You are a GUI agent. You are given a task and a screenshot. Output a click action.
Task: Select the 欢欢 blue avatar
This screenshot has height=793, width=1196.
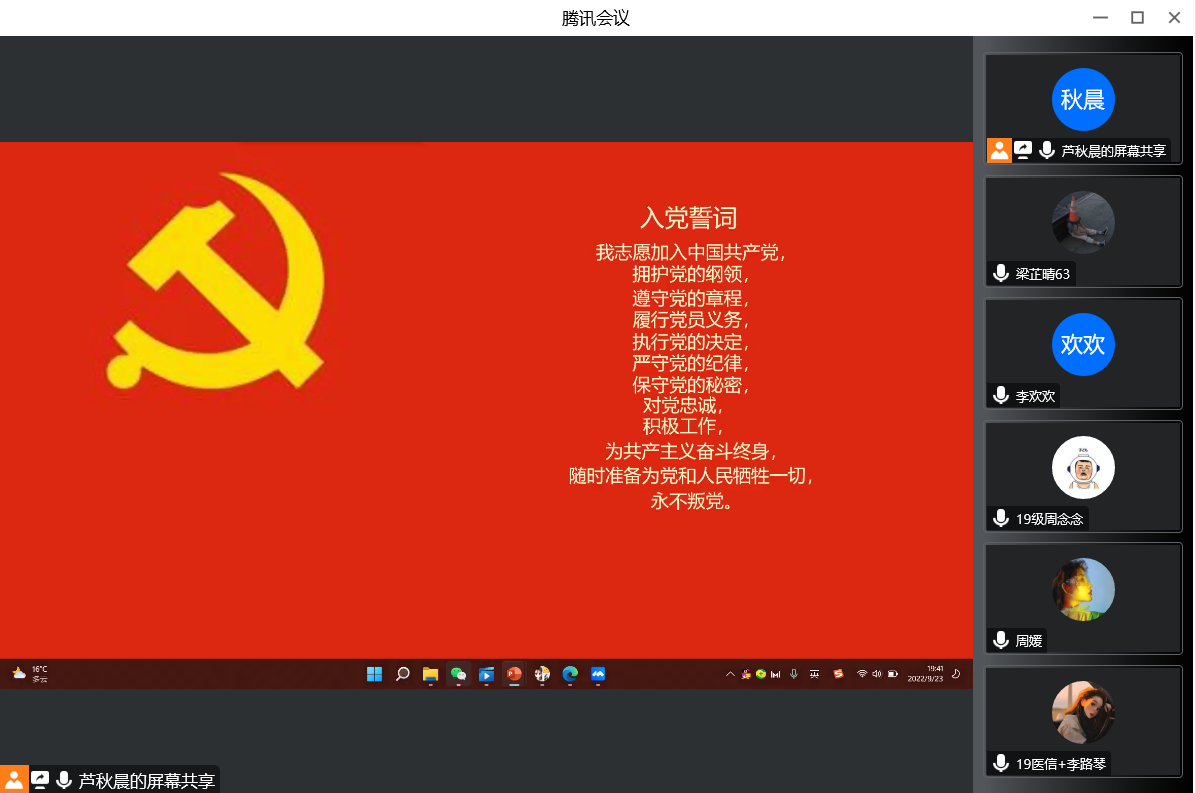(1083, 345)
